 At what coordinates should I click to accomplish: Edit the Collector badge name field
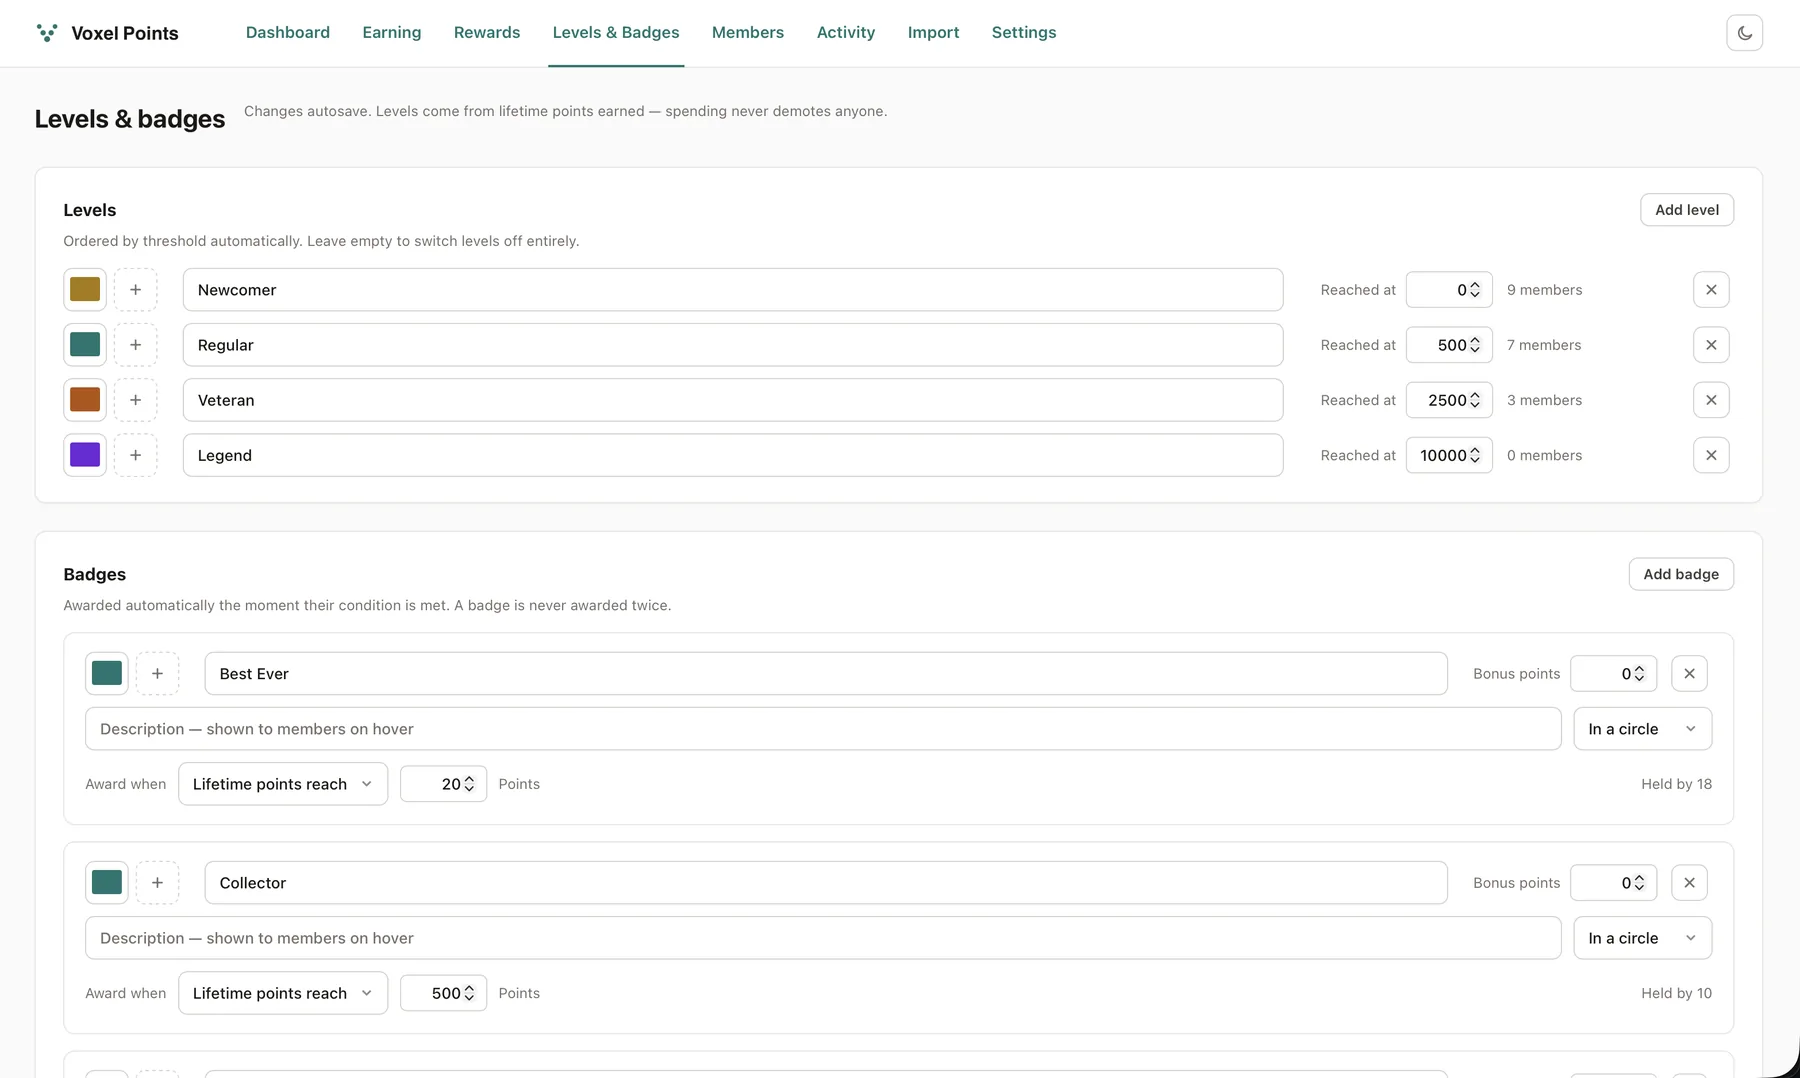pos(826,883)
